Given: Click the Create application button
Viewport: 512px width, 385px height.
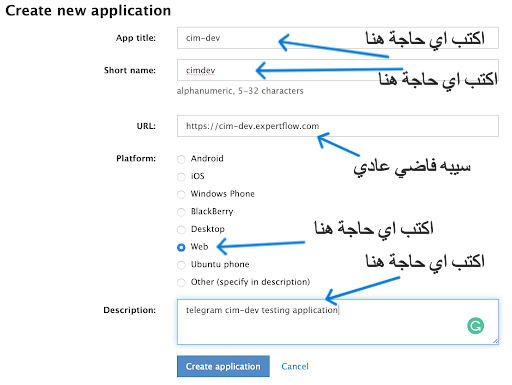Looking at the screenshot, I should [x=223, y=366].
